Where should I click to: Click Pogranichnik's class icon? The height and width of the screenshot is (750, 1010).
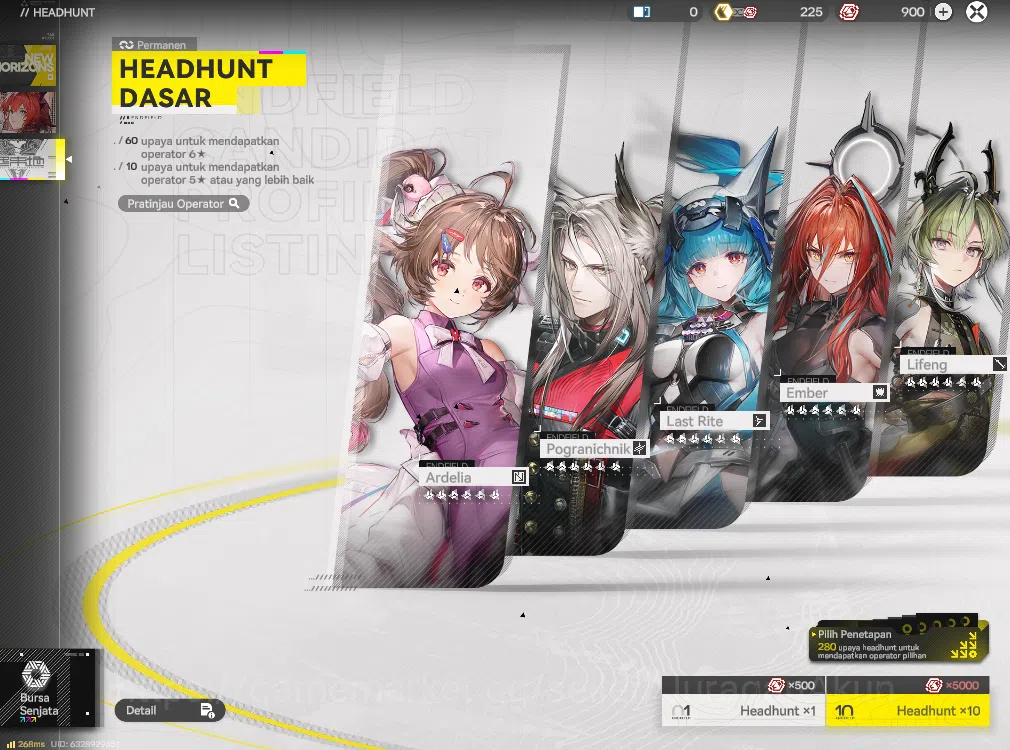639,448
